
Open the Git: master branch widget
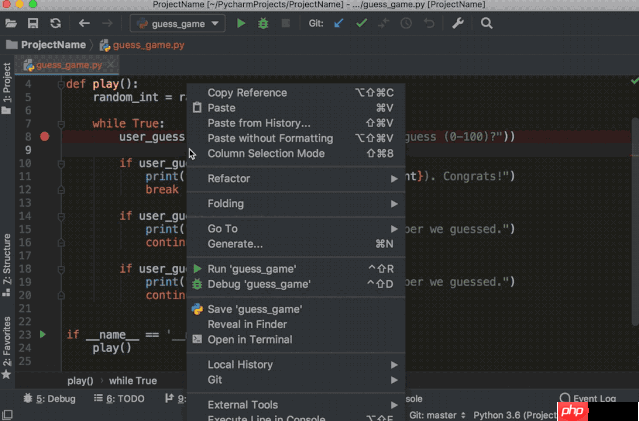click(x=437, y=415)
